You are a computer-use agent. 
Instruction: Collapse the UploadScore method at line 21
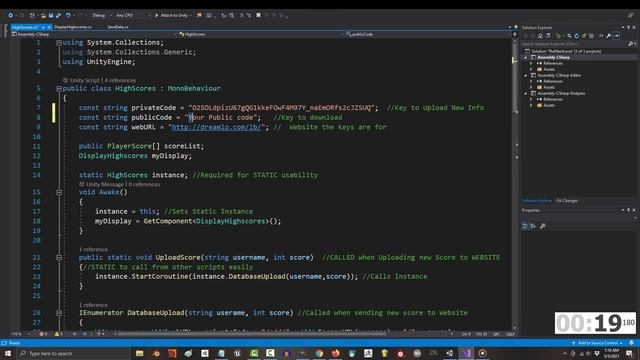[x=59, y=258]
